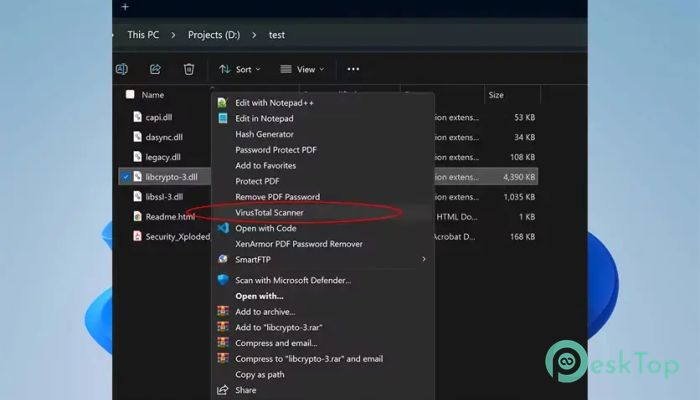Viewport: 700px width, 400px height.
Task: Expand the chevron after This PC
Action: (x=173, y=35)
